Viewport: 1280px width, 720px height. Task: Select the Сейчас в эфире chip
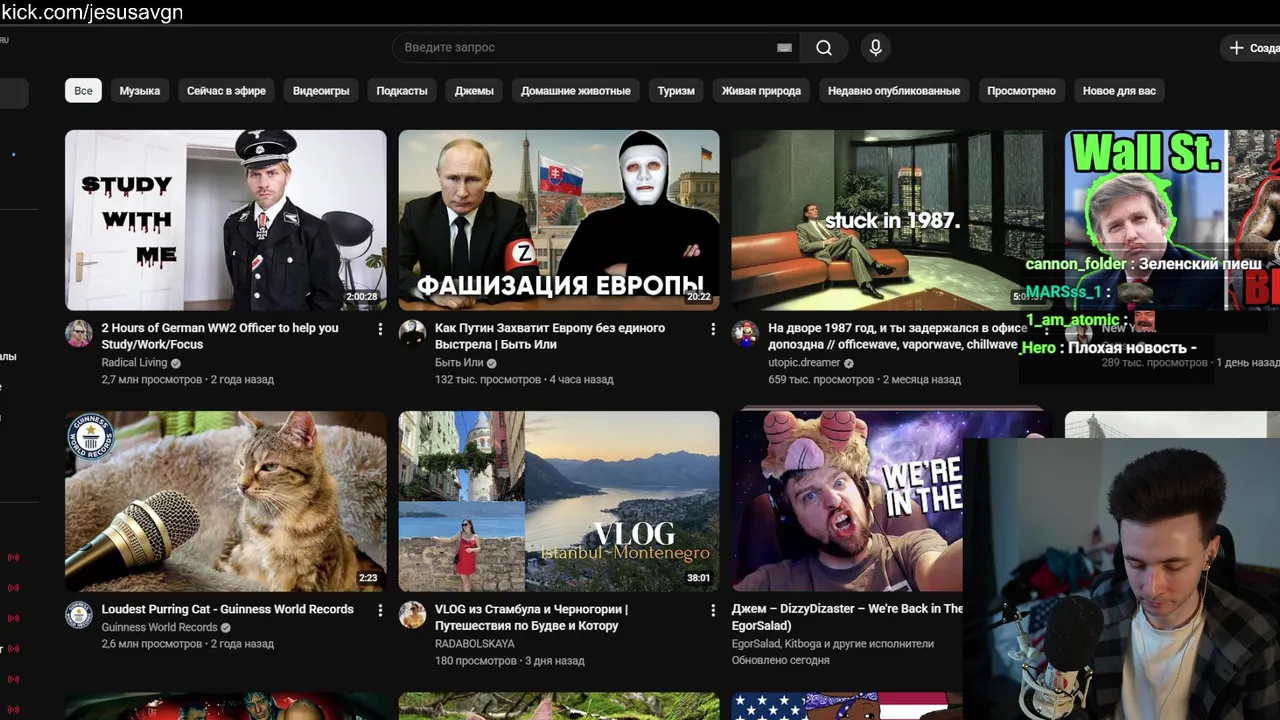[x=226, y=91]
